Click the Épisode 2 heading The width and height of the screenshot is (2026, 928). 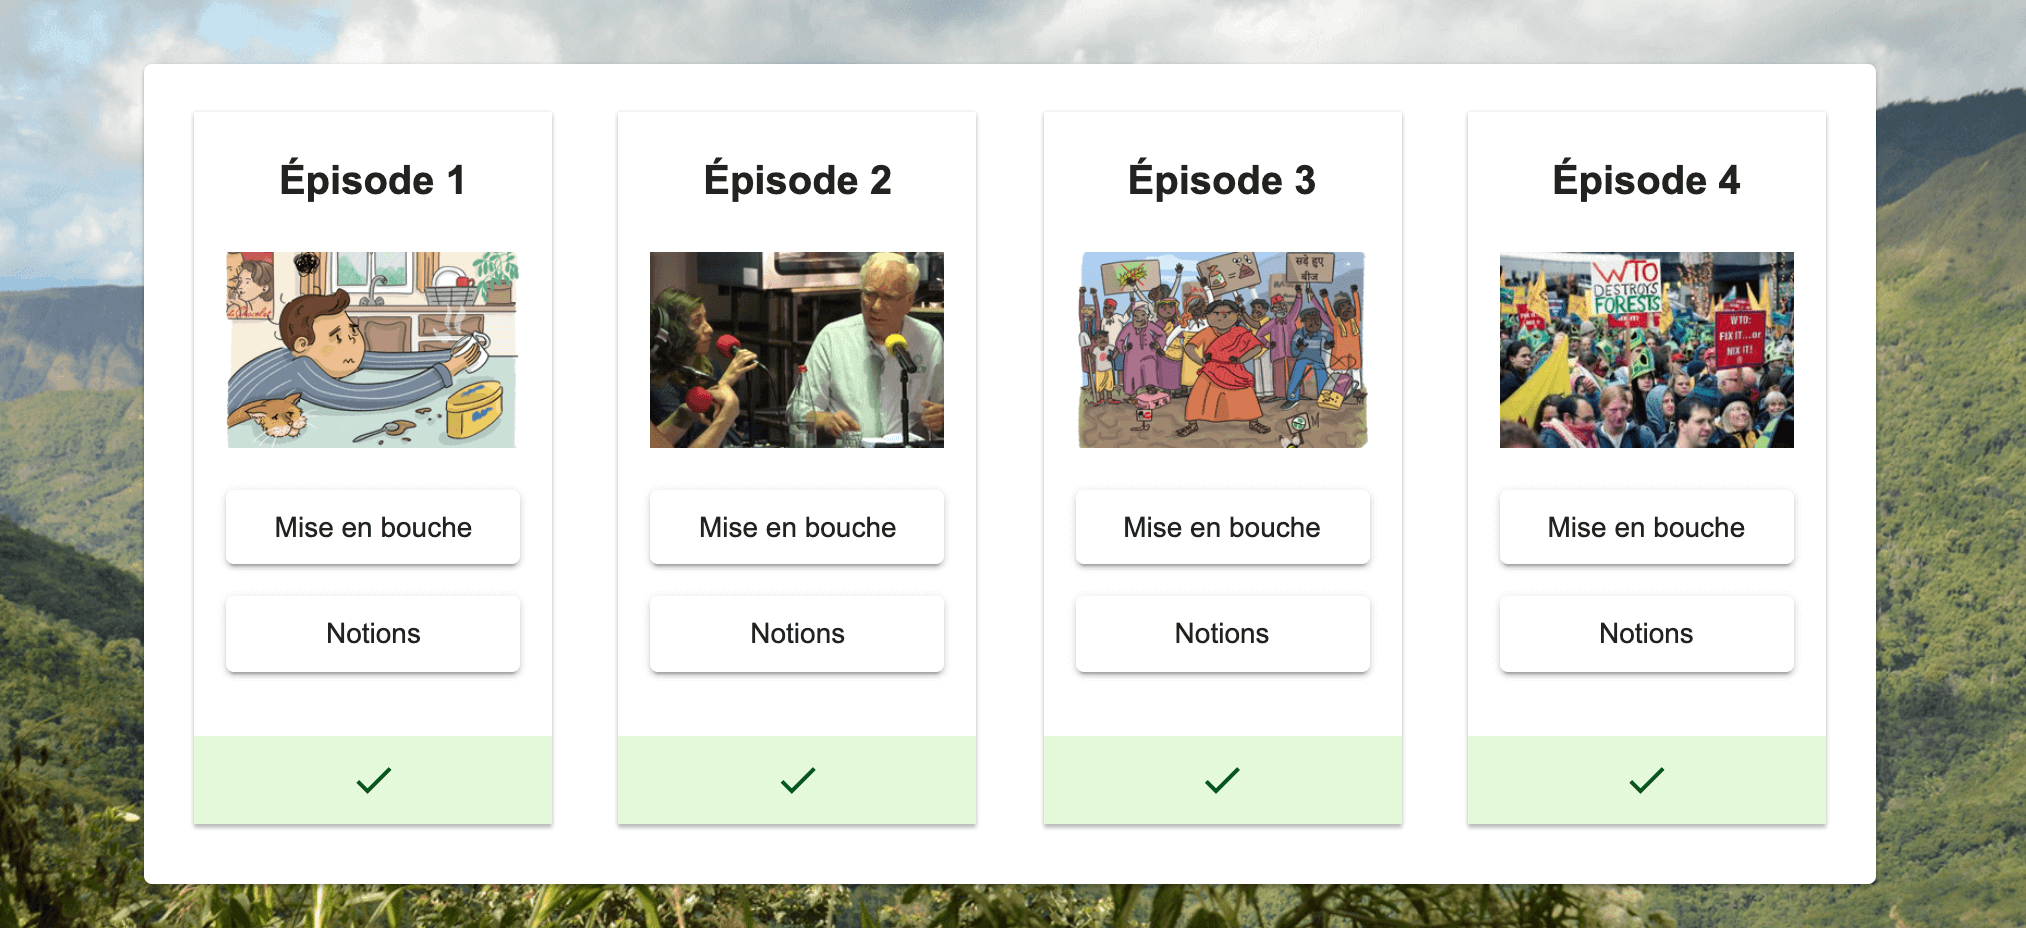point(797,179)
